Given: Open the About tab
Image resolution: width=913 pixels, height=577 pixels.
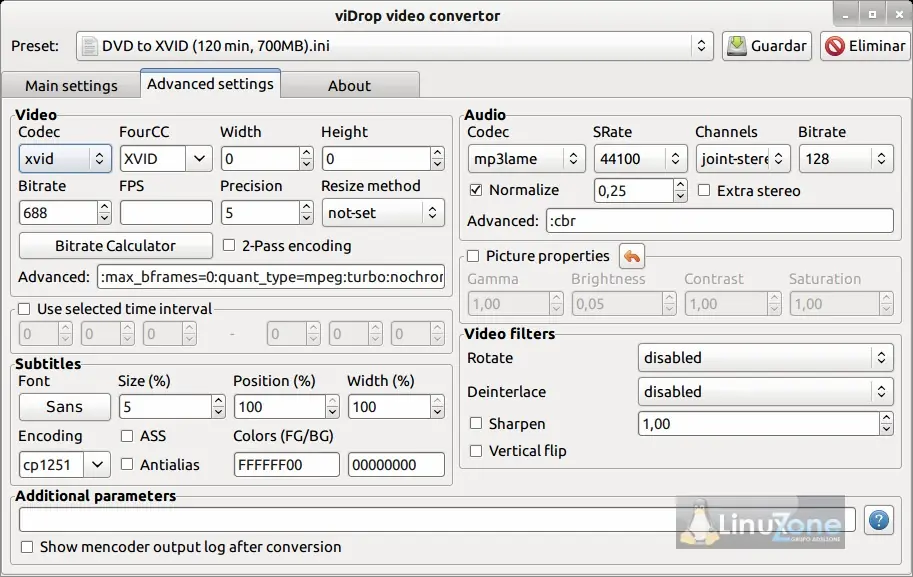Looking at the screenshot, I should pos(349,86).
